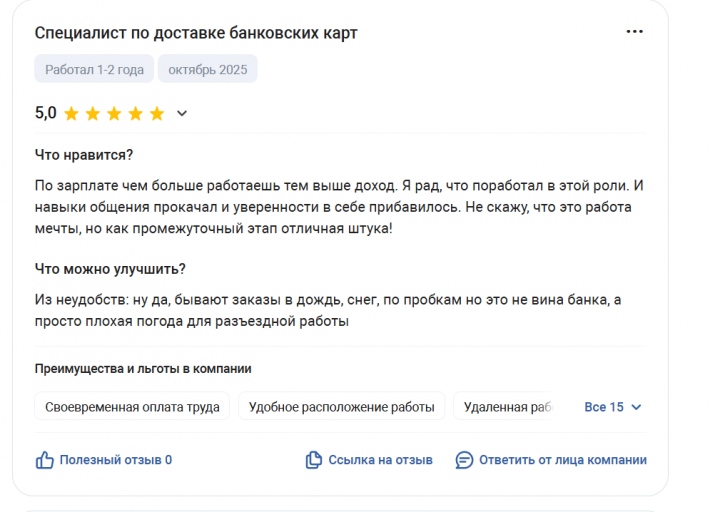The width and height of the screenshot is (725, 512).
Task: Click review title 'Специалист по доставке банковских карт'
Action: 196,33
